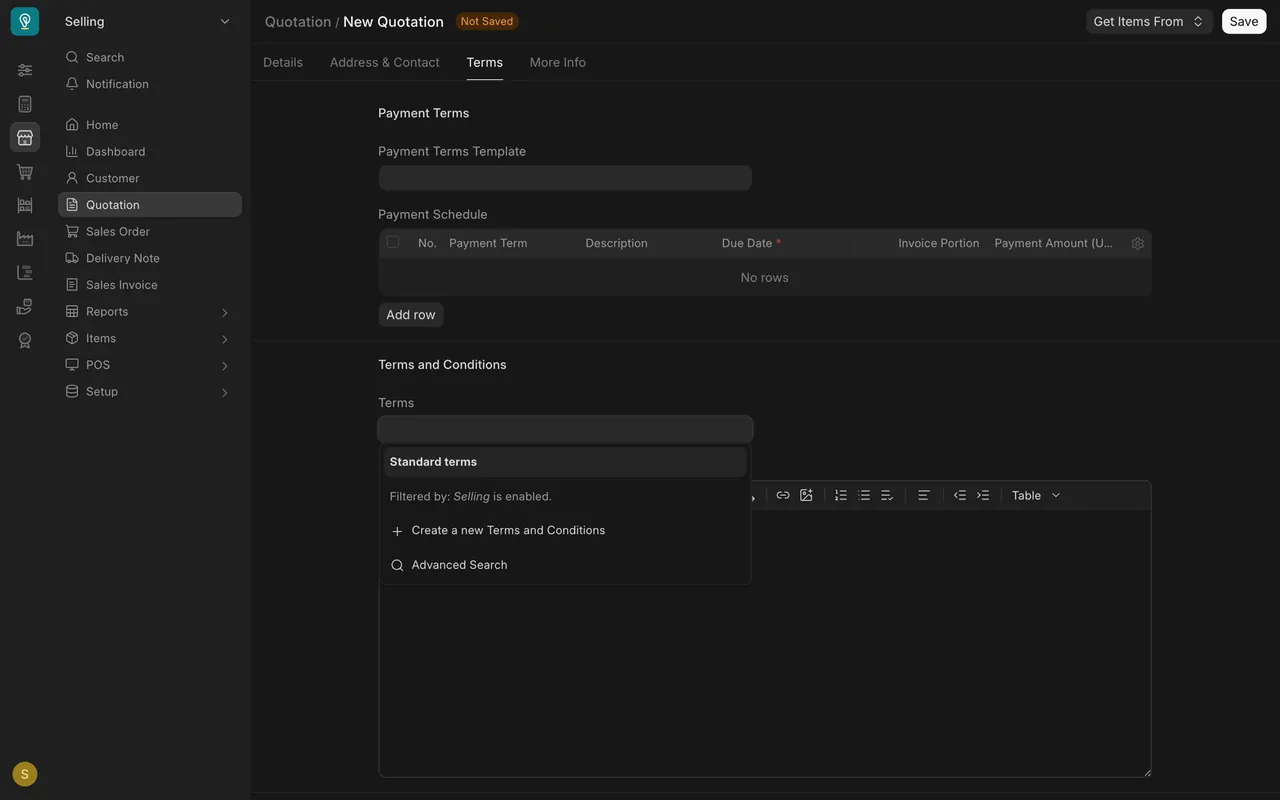Click the lightbulb app logo icon
The width and height of the screenshot is (1280, 800).
click(x=25, y=21)
